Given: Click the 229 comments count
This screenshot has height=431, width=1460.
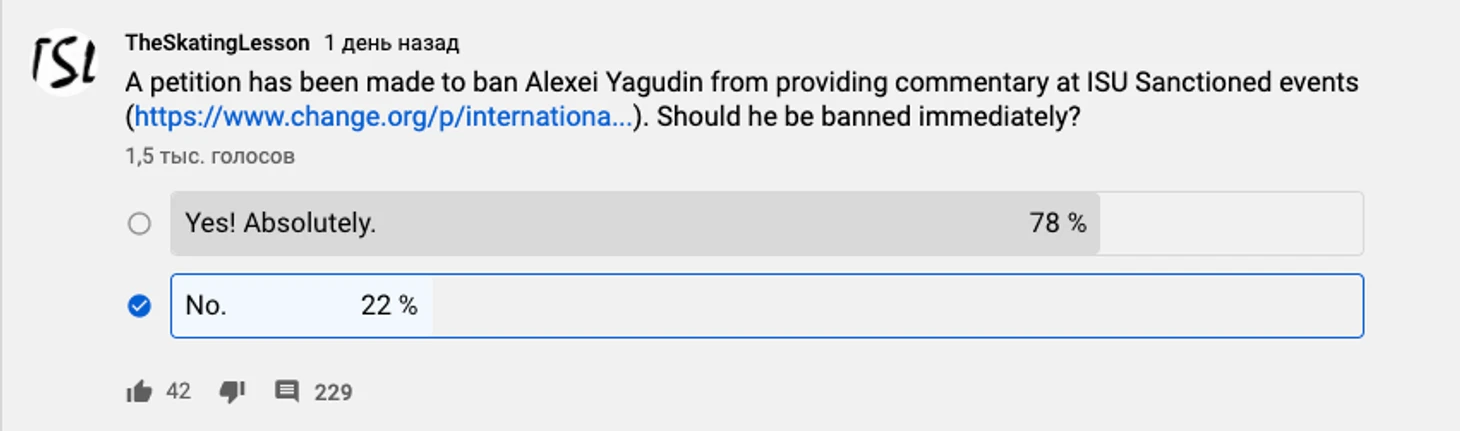Looking at the screenshot, I should click(x=333, y=392).
